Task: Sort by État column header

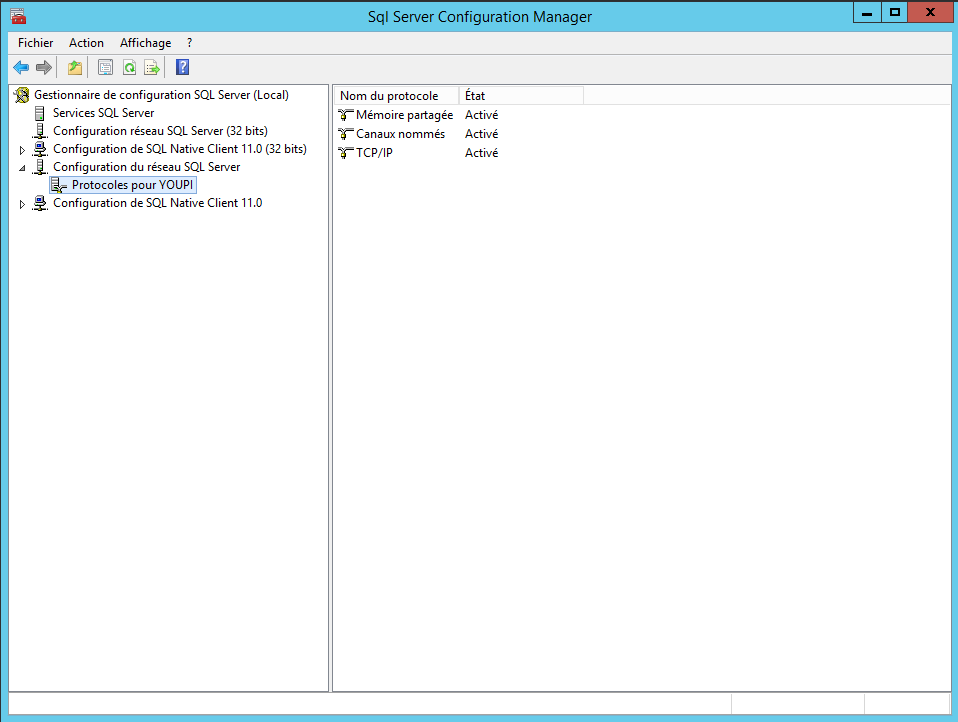Action: [x=521, y=96]
